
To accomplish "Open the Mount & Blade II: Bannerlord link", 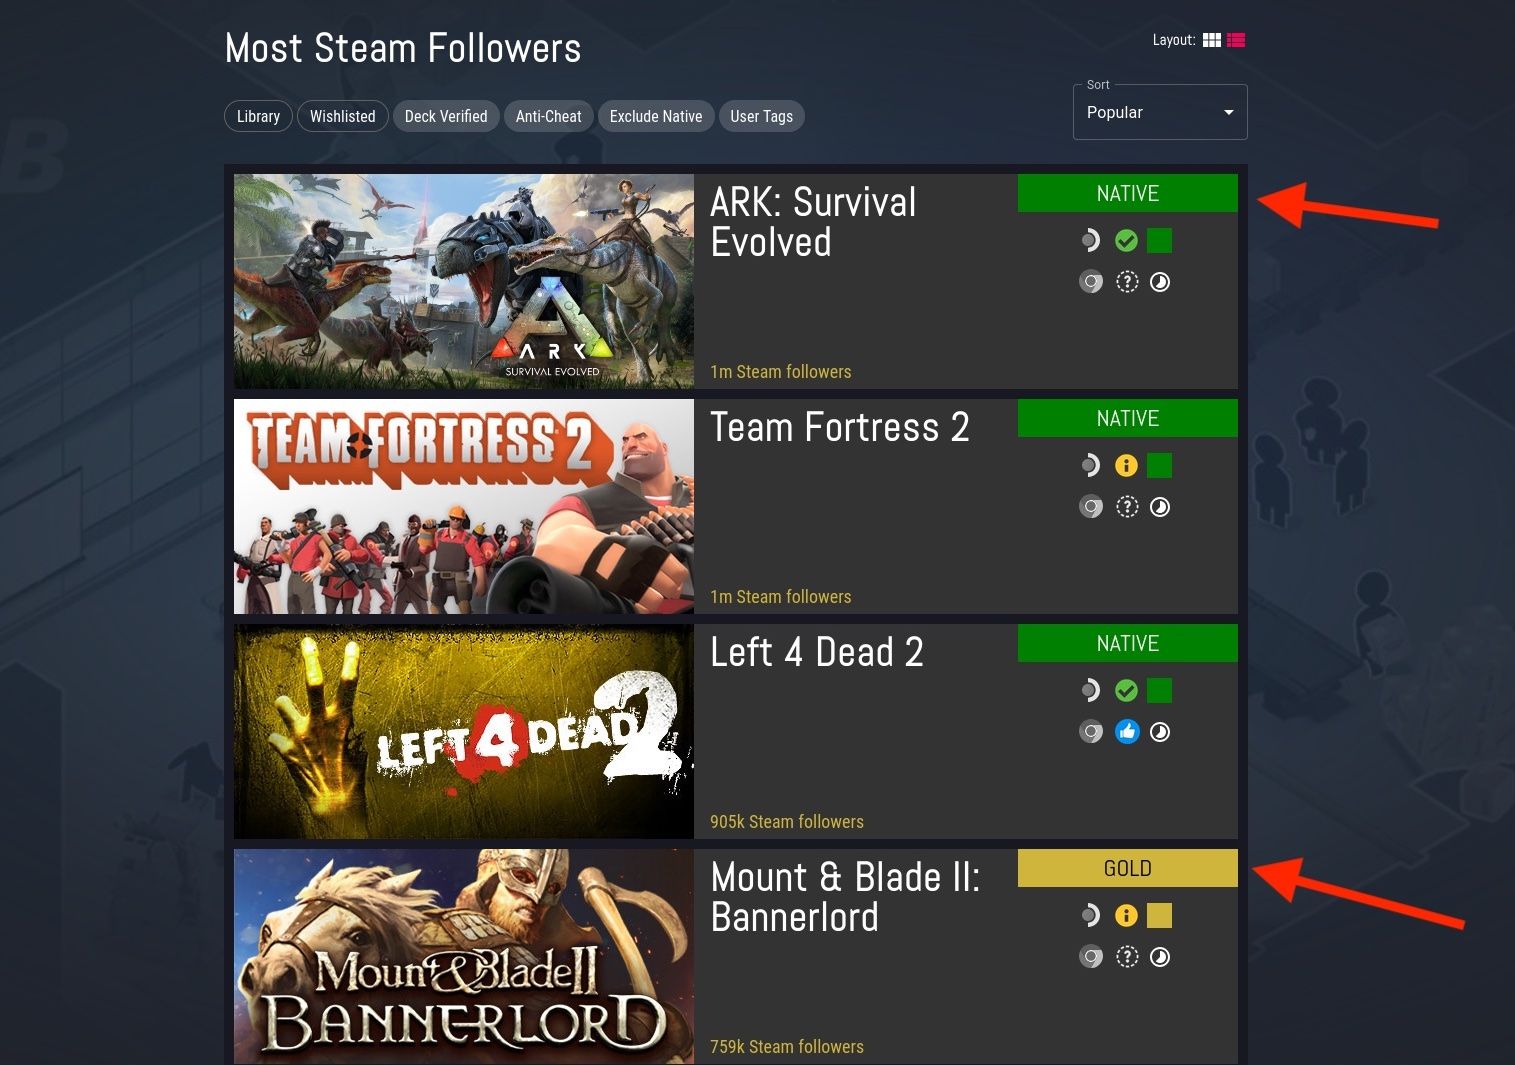I will (845, 897).
